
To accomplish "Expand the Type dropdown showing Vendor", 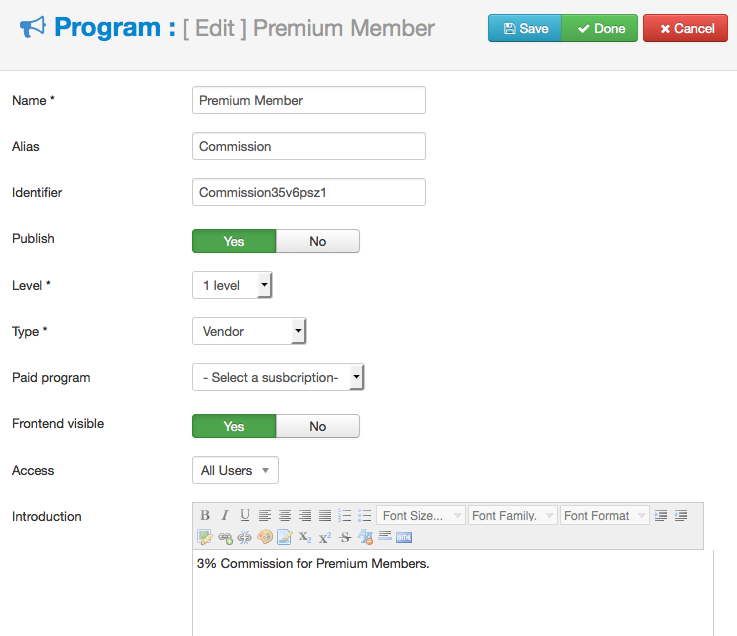I will click(x=249, y=331).
